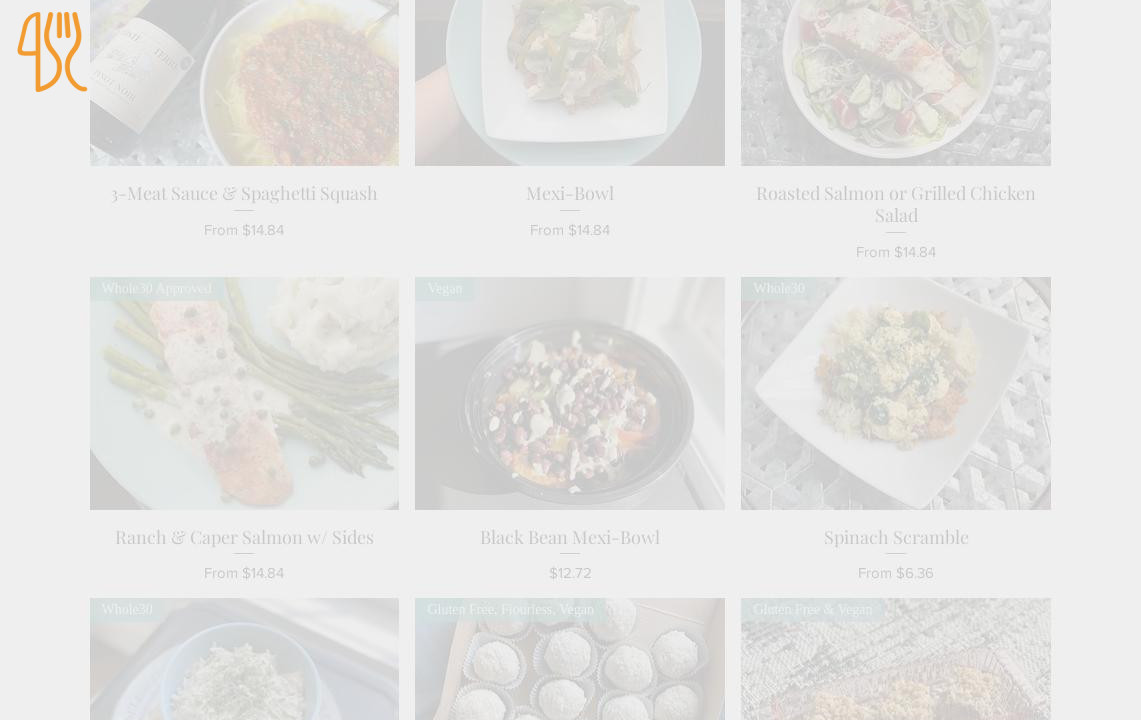The image size is (1141, 720).
Task: Open the Spinach Scramble title link
Action: click(x=896, y=537)
